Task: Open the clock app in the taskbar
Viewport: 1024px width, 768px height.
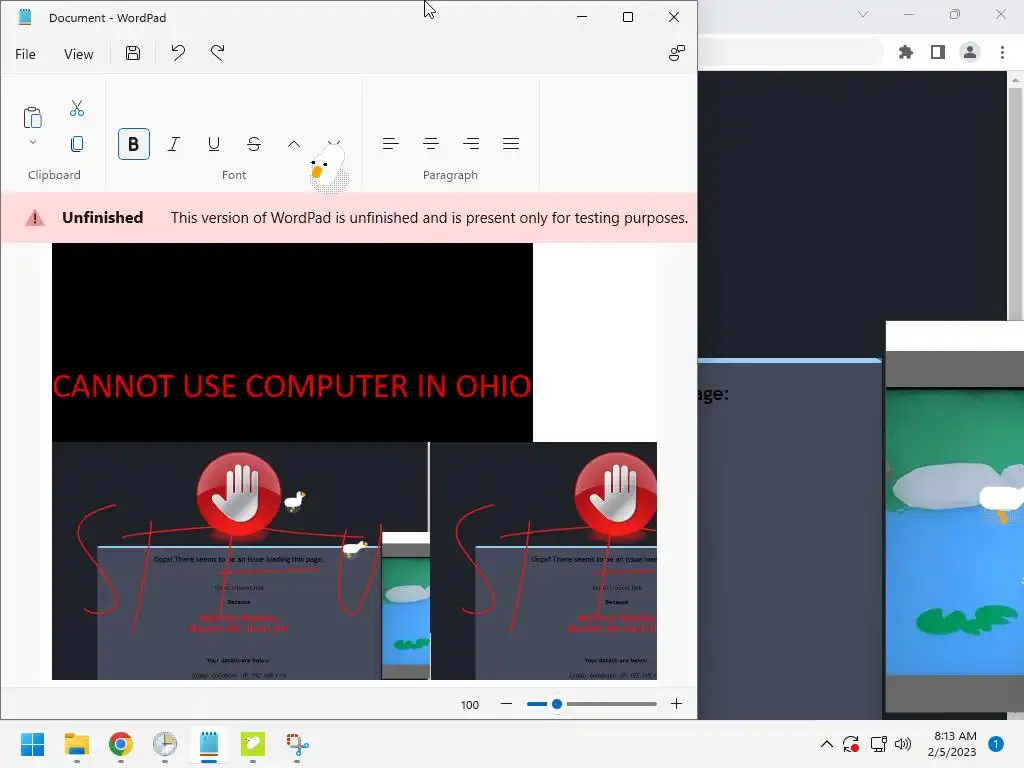Action: (x=165, y=744)
